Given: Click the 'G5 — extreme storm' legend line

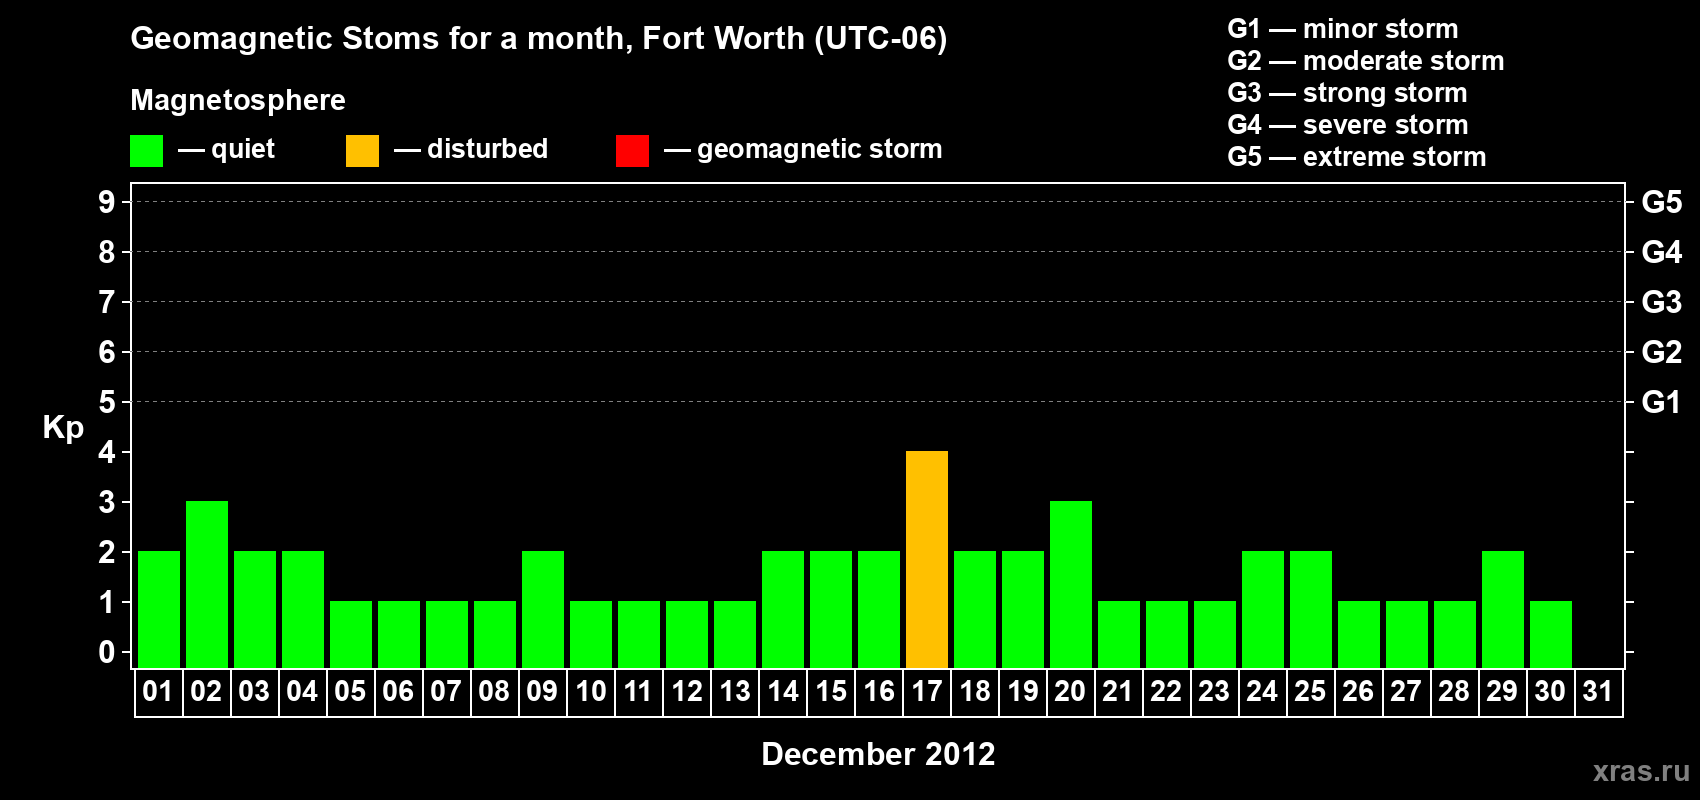Looking at the screenshot, I should click(1357, 157).
